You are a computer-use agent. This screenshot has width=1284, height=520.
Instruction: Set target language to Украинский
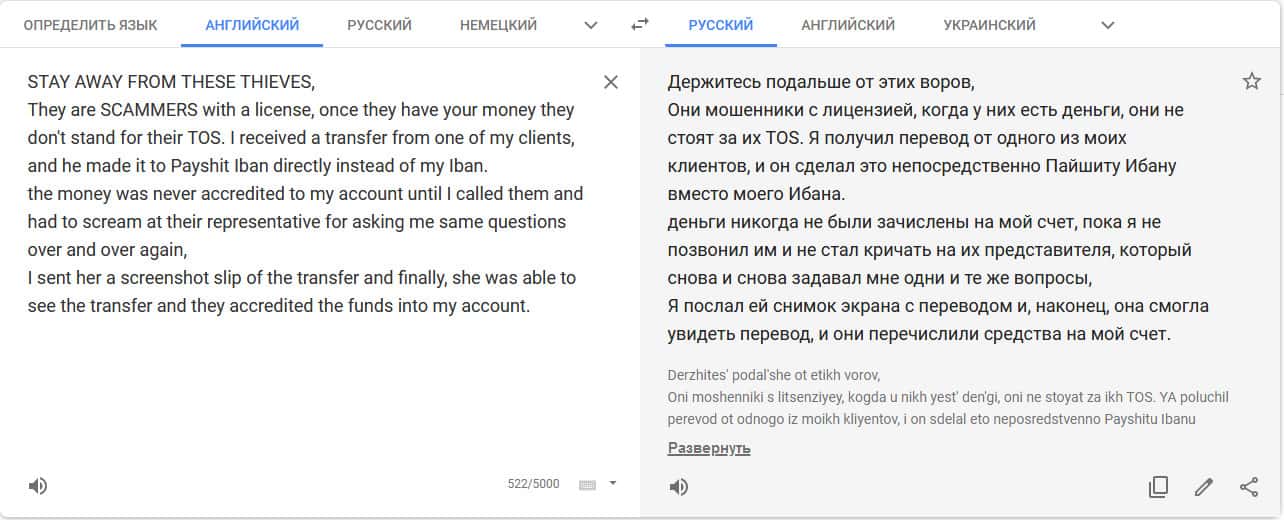click(x=989, y=25)
